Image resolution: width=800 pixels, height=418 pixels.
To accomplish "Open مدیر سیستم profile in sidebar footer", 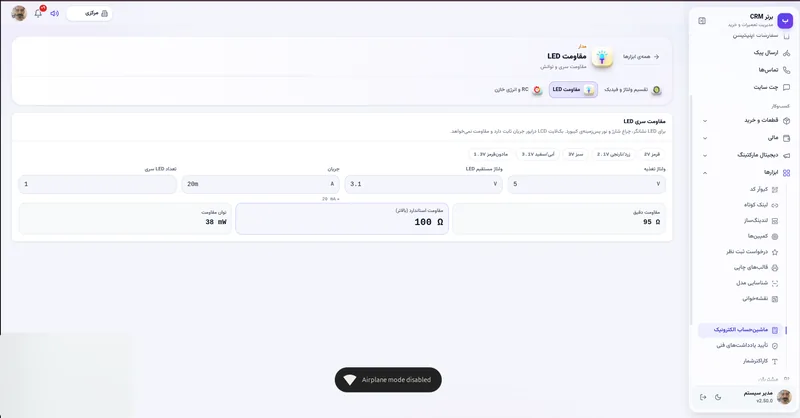I will point(766,397).
